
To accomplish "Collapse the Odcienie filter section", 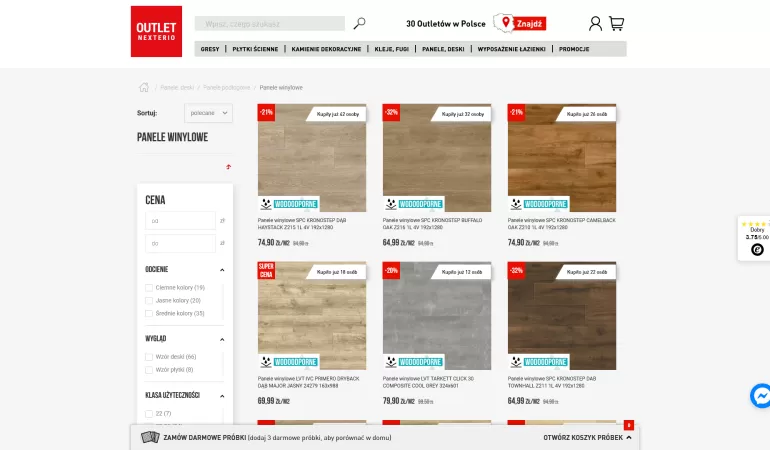I will pos(222,270).
